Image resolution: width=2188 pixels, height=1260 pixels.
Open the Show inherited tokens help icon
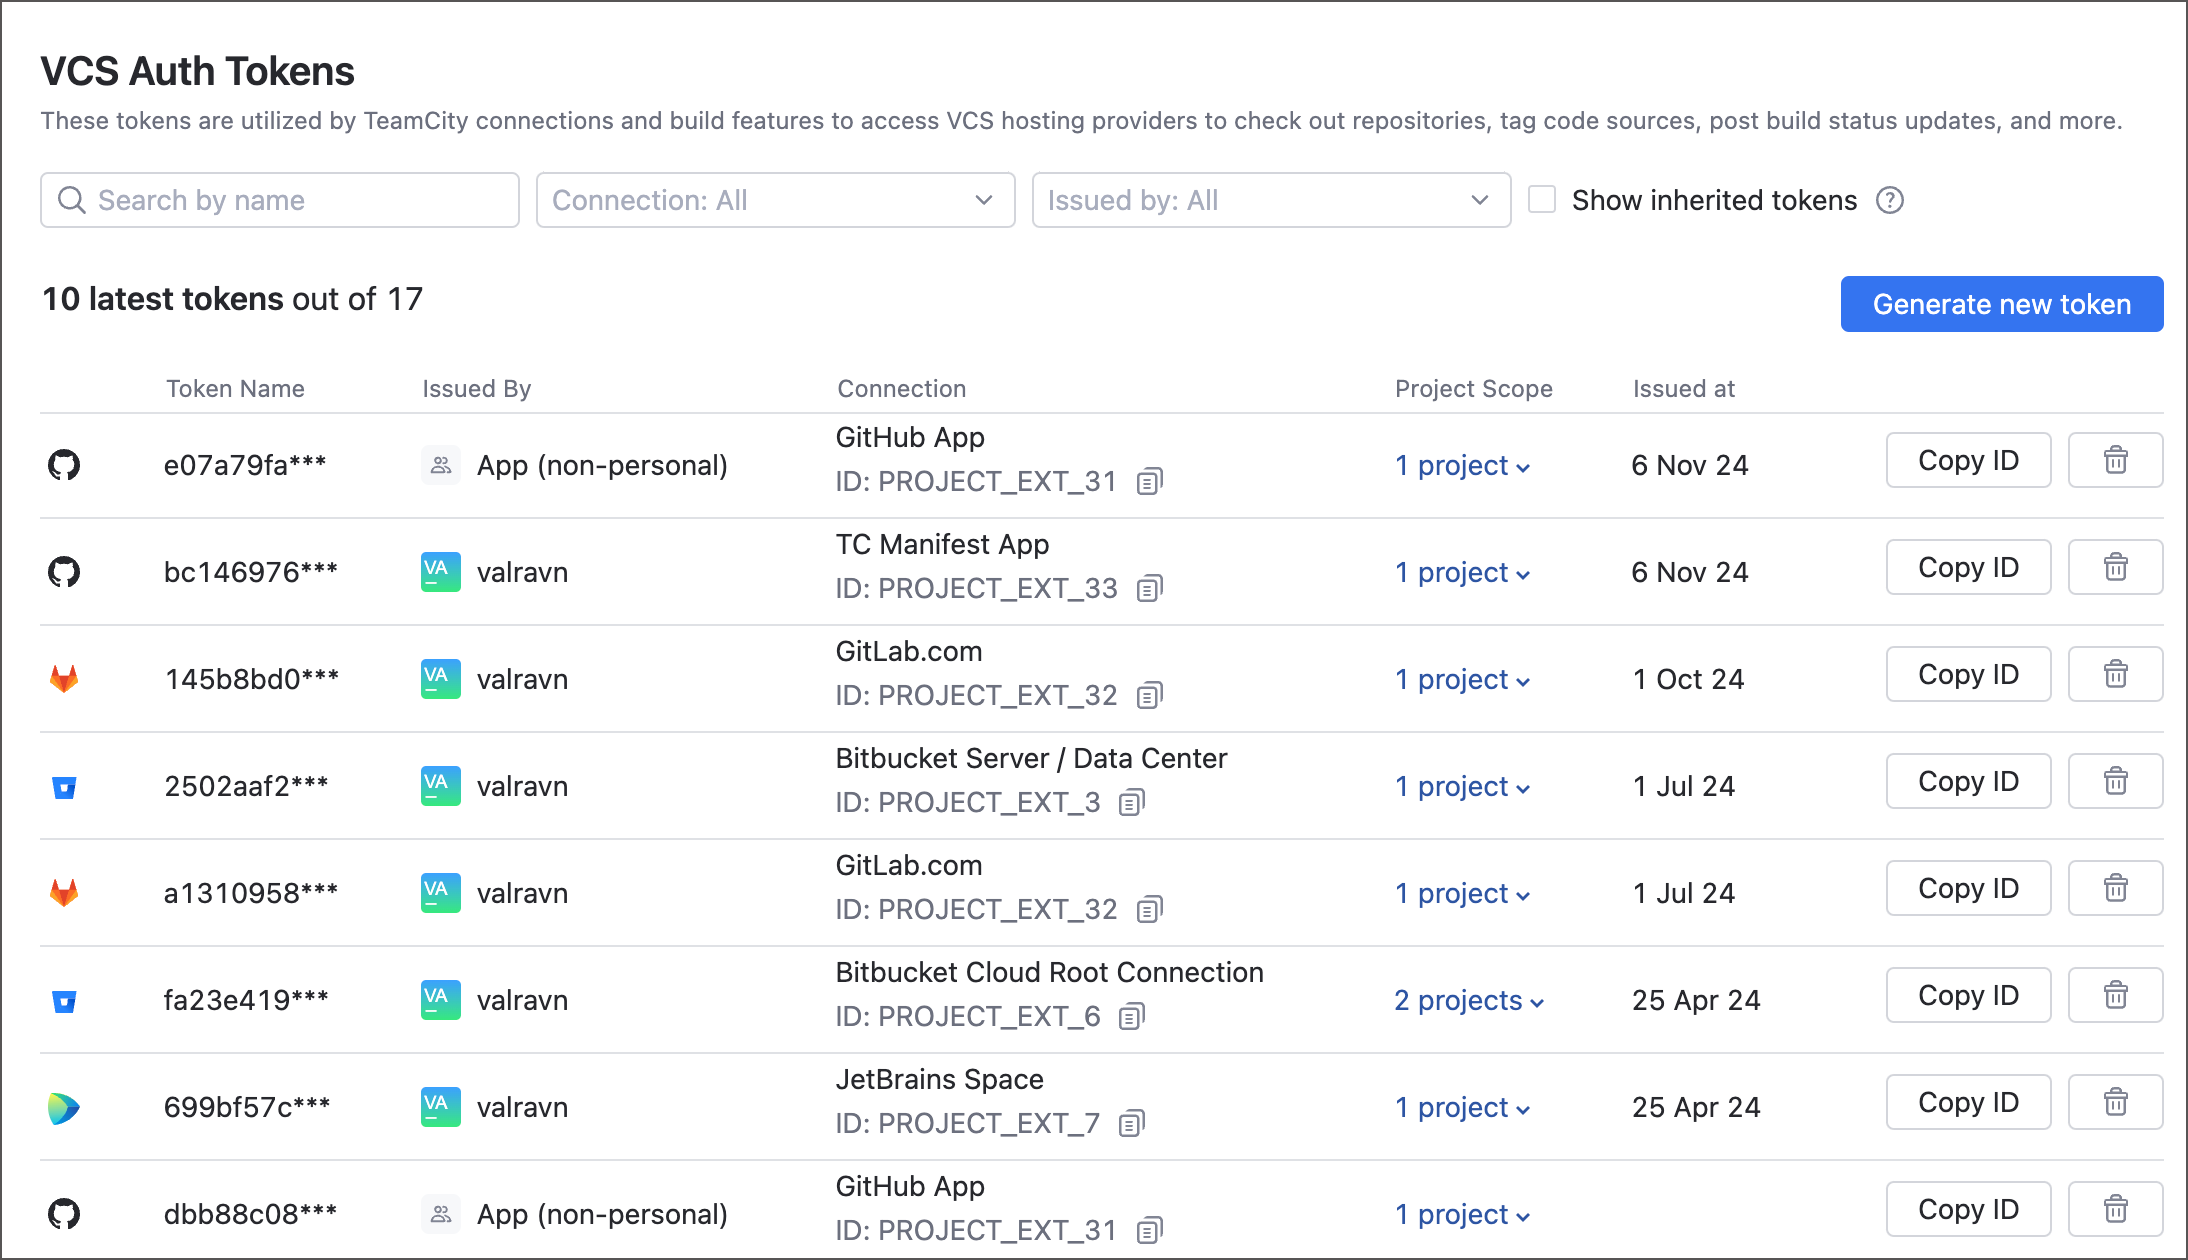point(1890,200)
